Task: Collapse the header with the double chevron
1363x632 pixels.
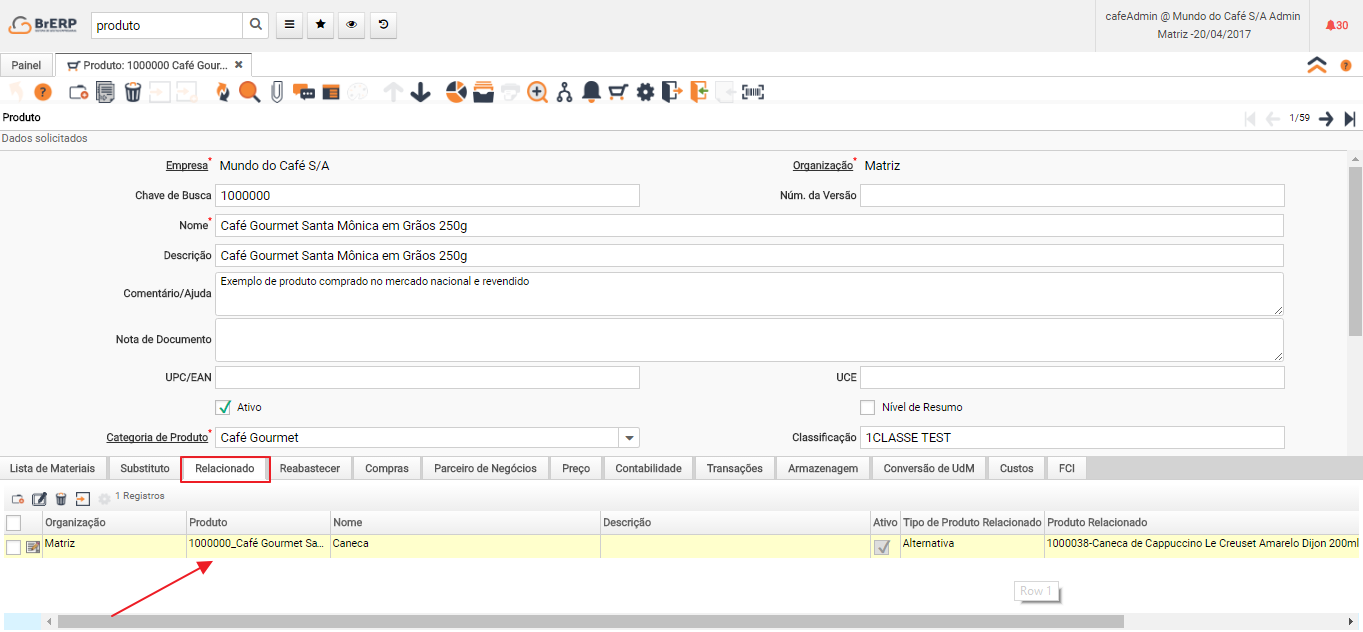Action: click(x=1317, y=65)
